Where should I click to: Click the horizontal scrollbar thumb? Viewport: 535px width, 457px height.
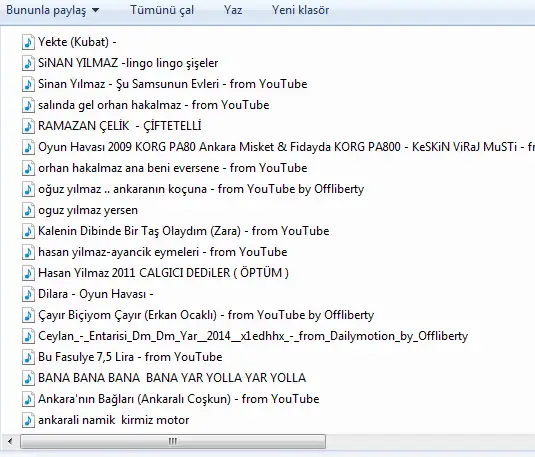pos(173,442)
